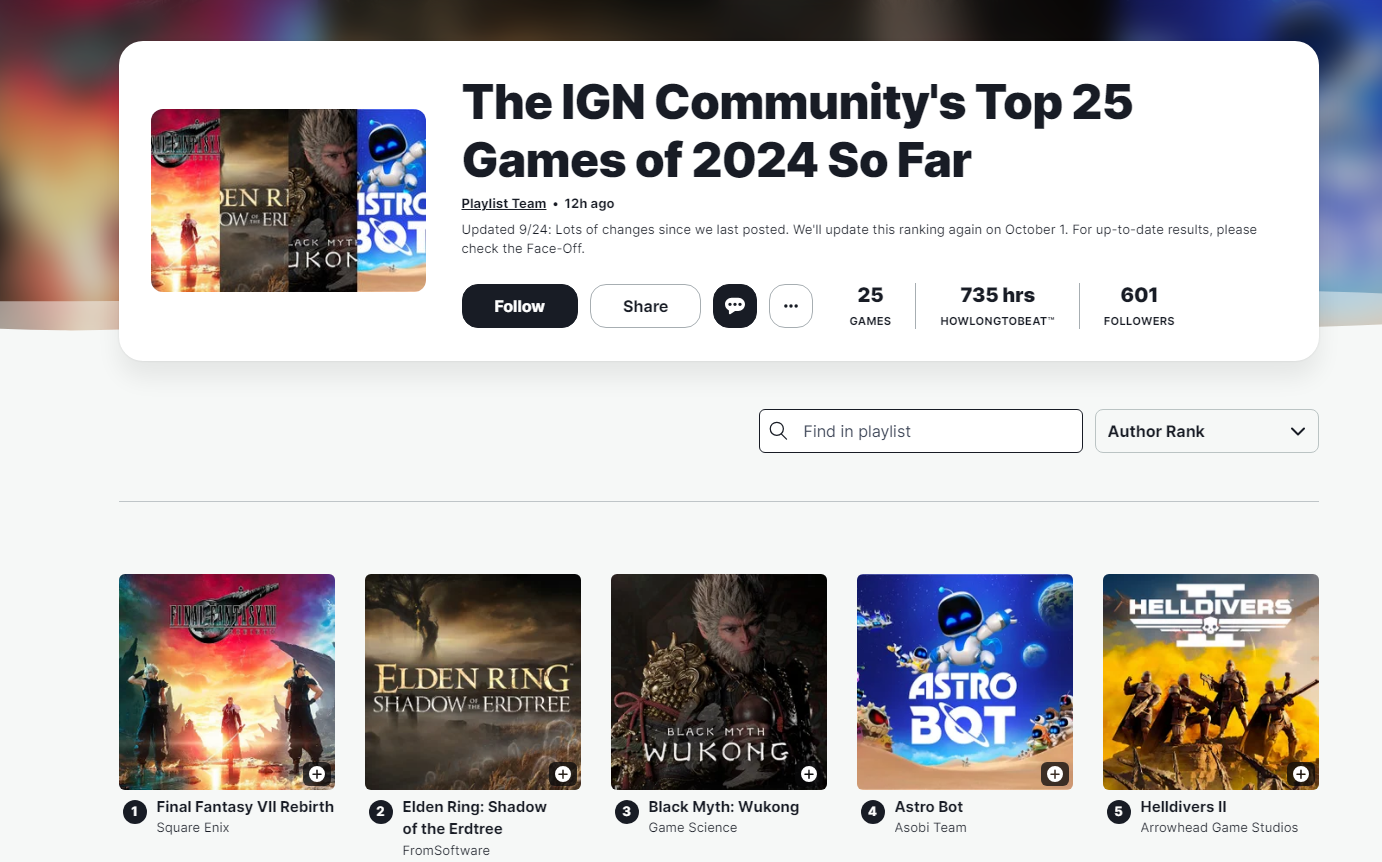Click the Helldivers II title text
The width and height of the screenshot is (1382, 862).
pos(1183,807)
